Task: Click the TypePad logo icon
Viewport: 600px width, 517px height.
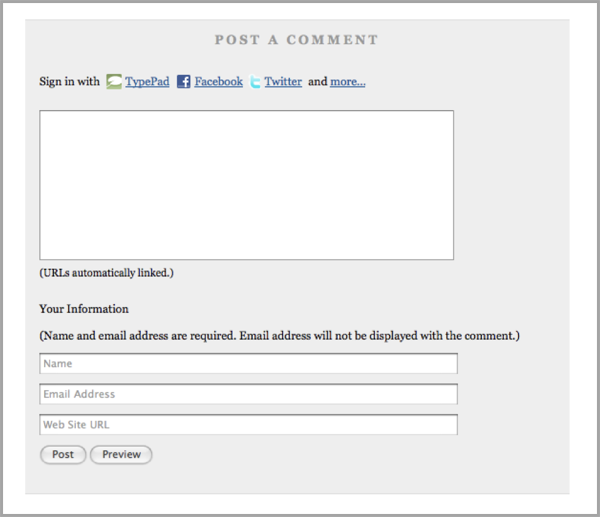Action: point(114,82)
